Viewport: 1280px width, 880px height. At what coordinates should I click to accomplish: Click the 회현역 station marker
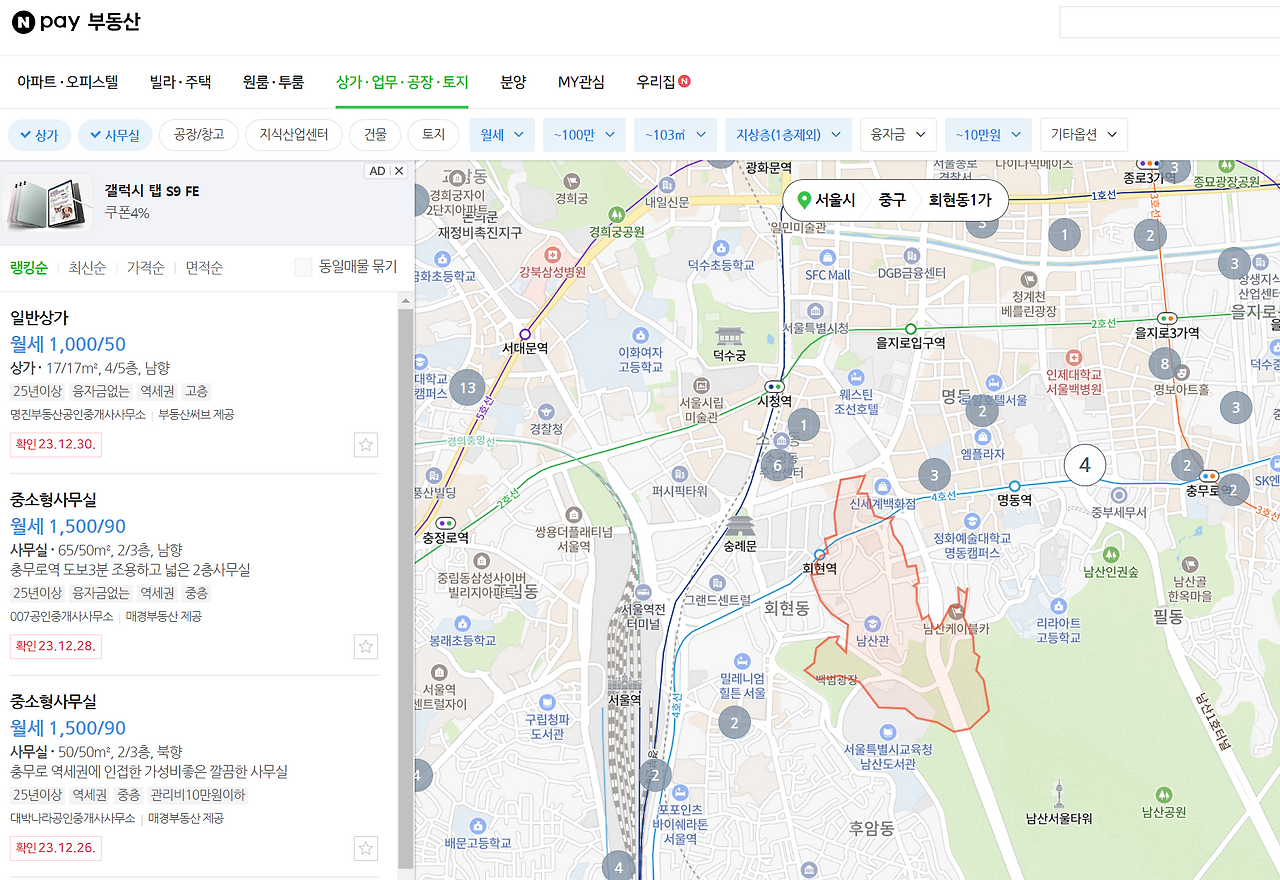point(820,554)
